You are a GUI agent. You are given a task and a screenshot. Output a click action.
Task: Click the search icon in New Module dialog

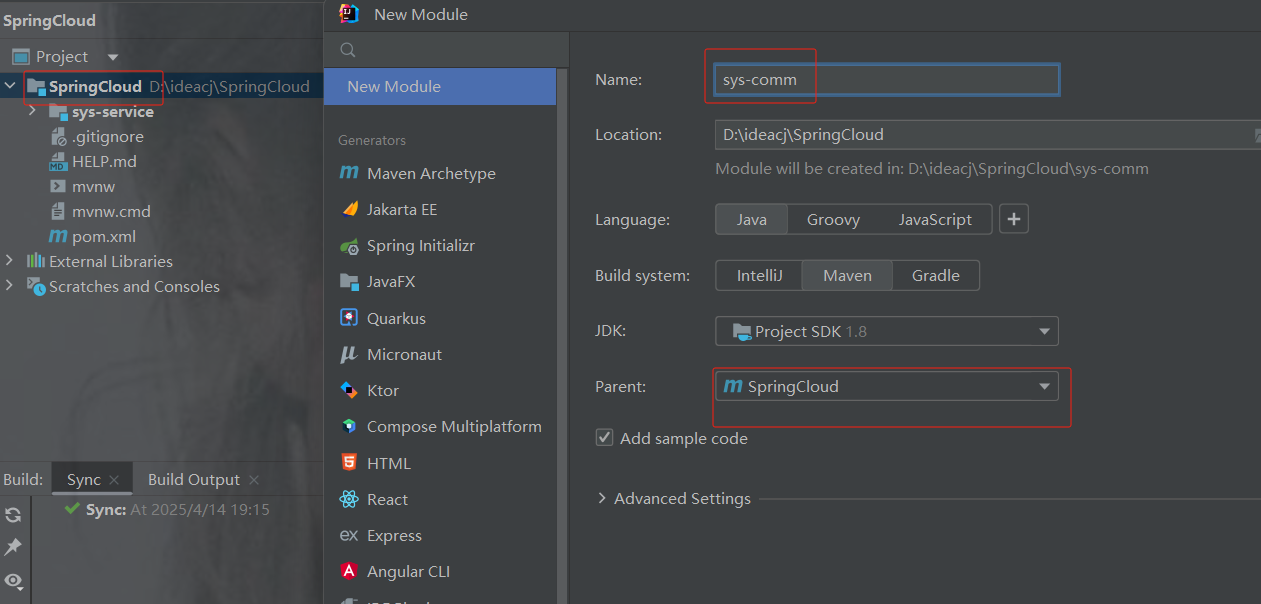(x=348, y=49)
